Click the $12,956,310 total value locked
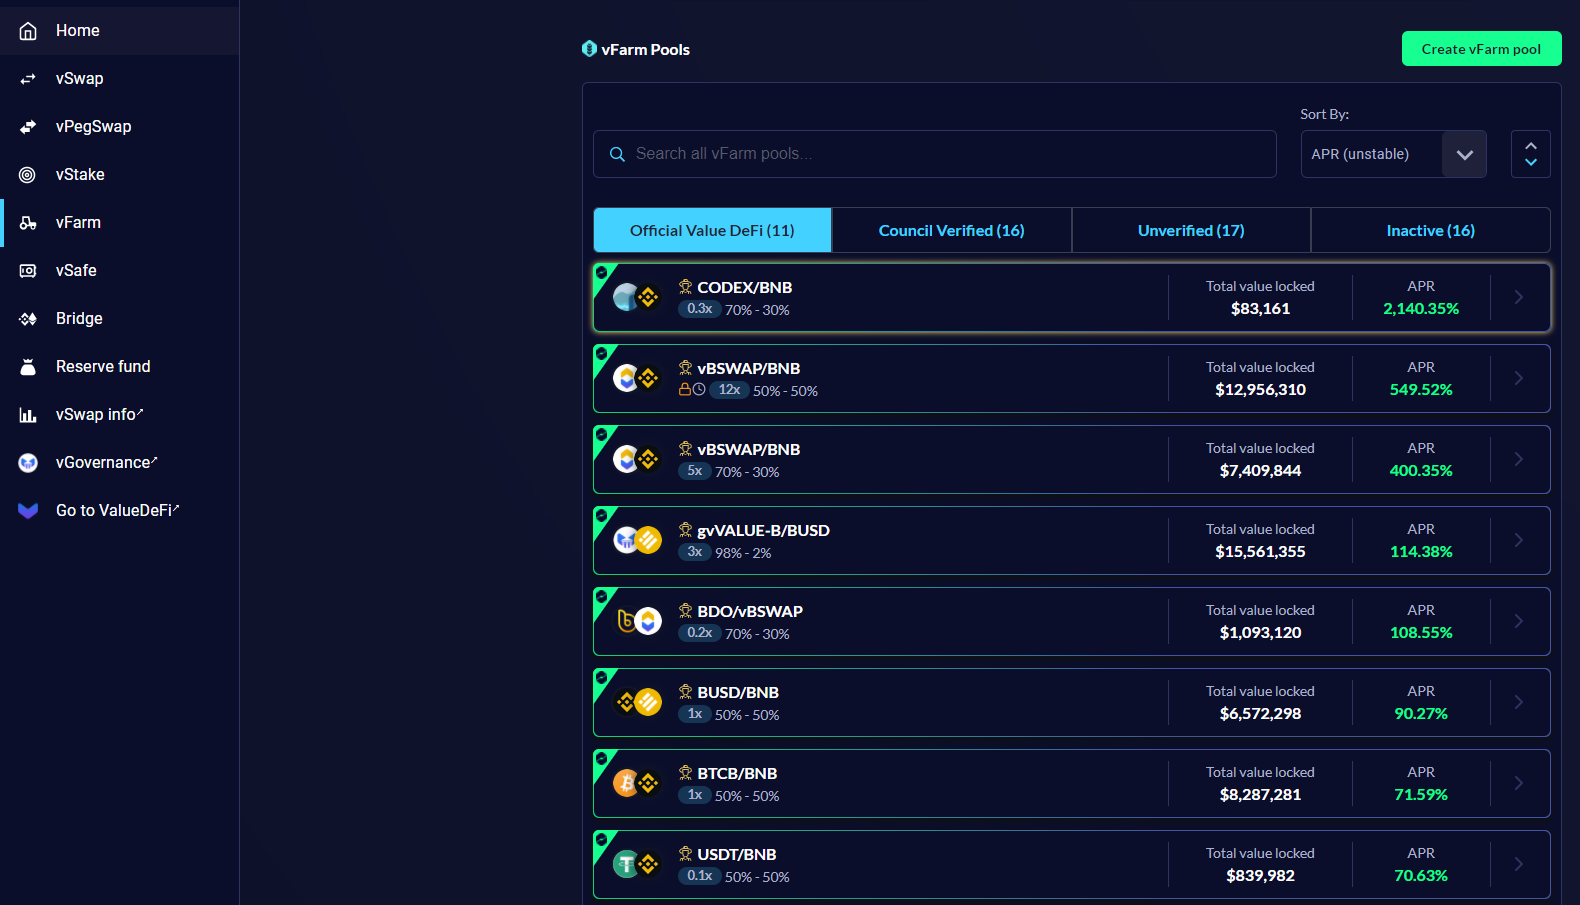 (1260, 390)
